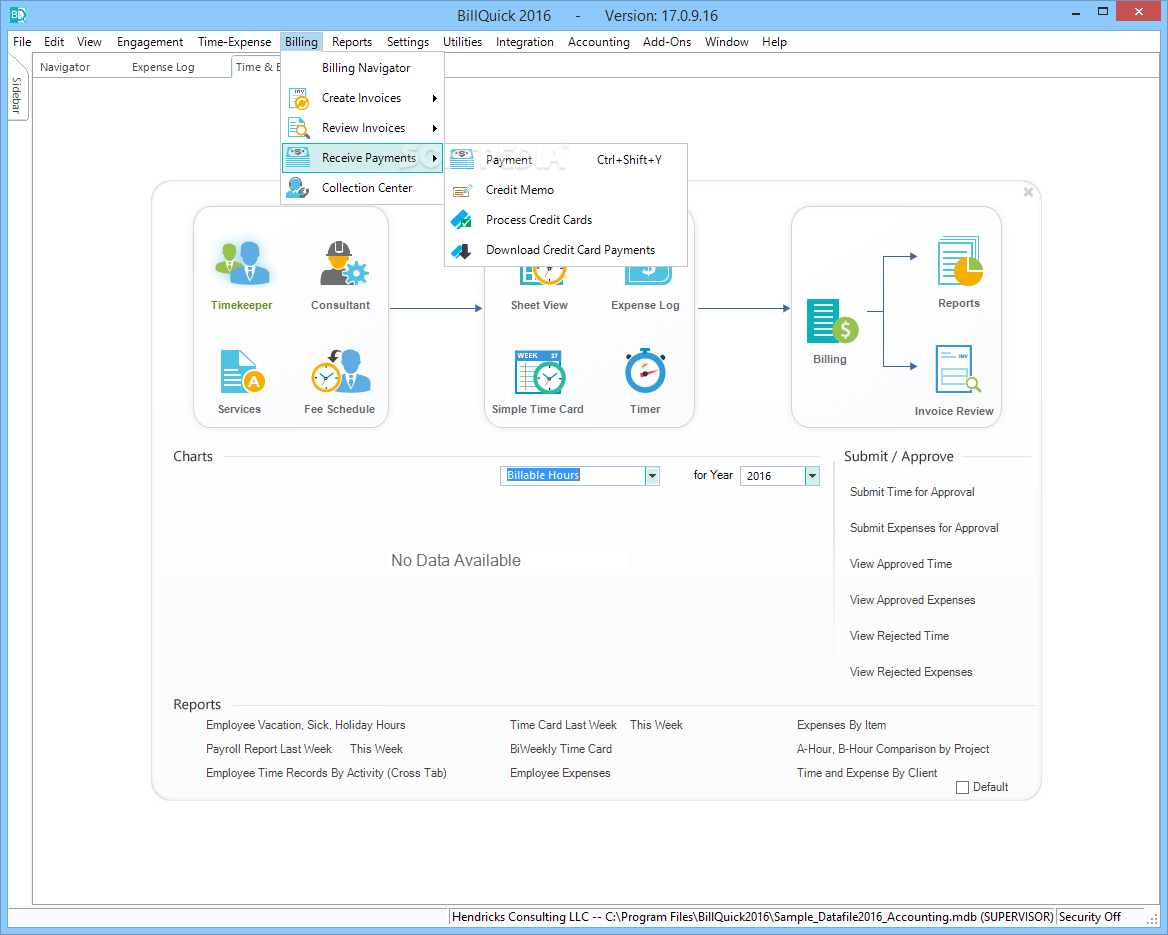
Task: Open the Utilities menu
Action: (463, 42)
